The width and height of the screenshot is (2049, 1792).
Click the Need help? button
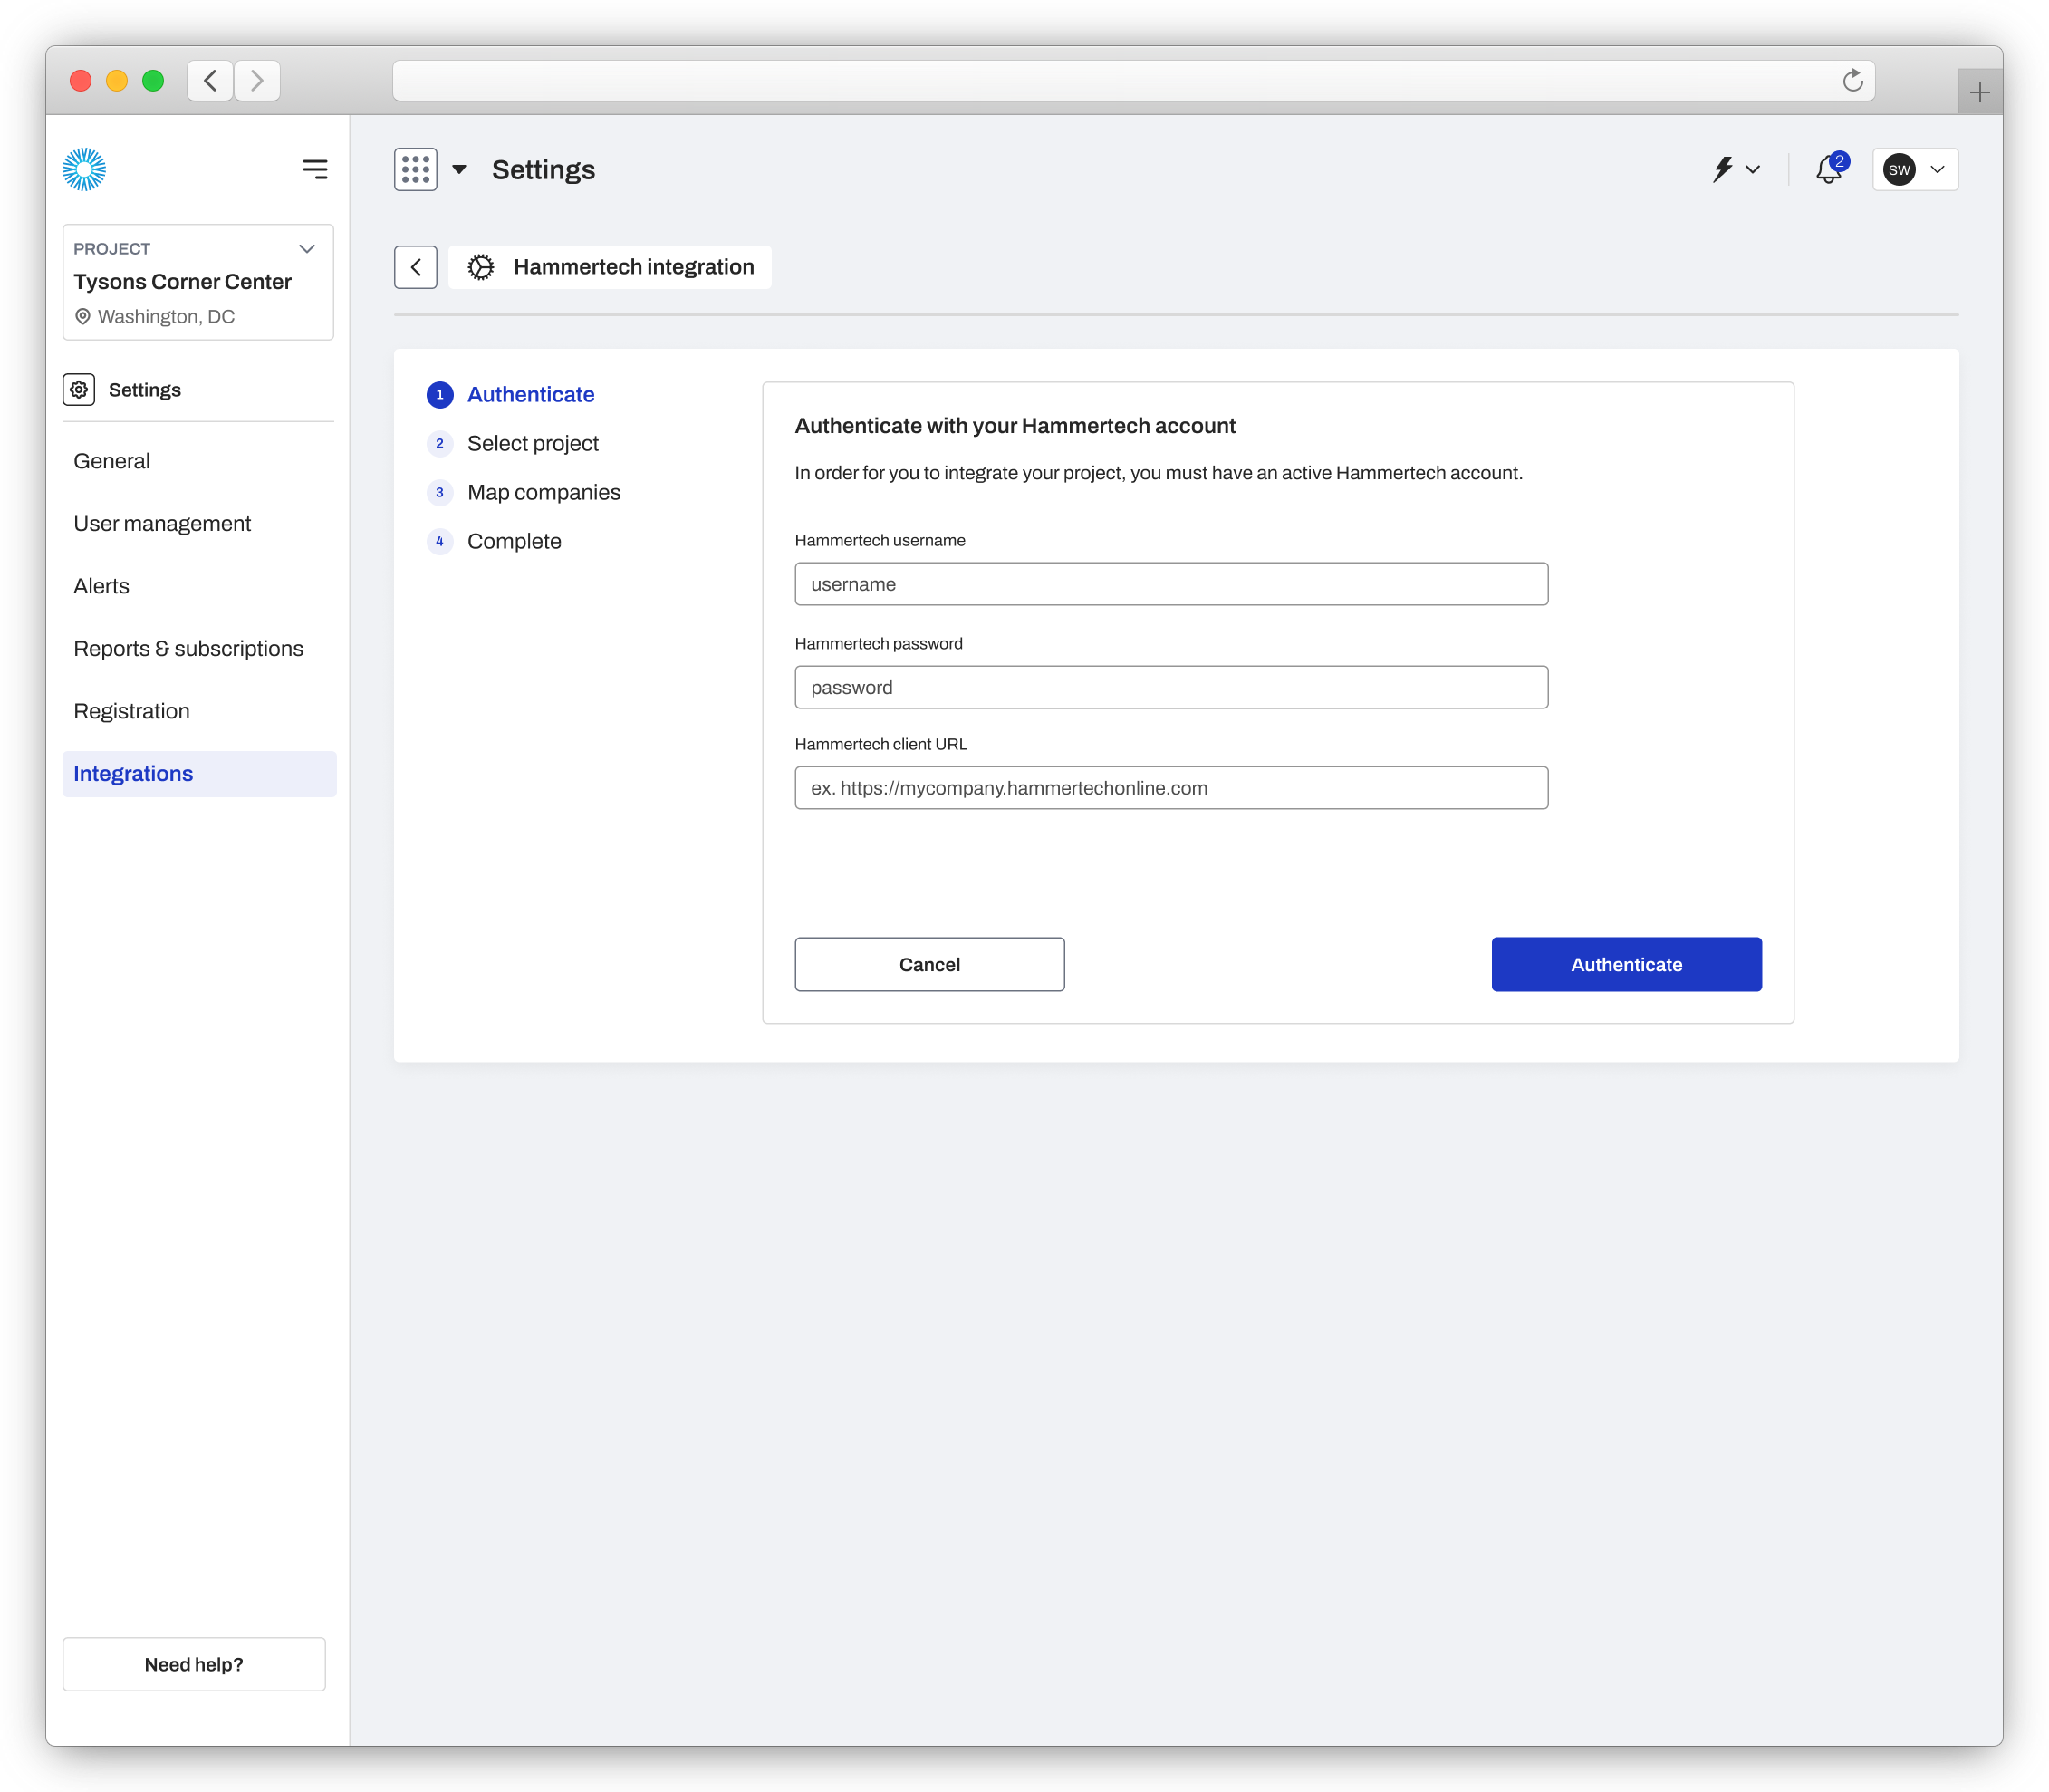[194, 1664]
